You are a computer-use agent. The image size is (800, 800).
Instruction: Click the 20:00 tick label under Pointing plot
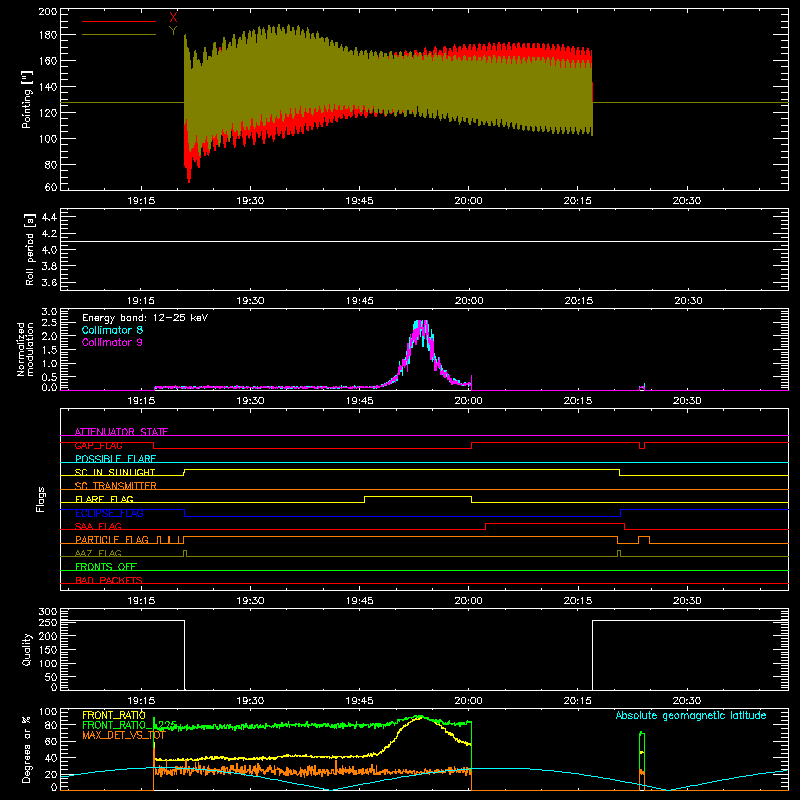[x=468, y=201]
